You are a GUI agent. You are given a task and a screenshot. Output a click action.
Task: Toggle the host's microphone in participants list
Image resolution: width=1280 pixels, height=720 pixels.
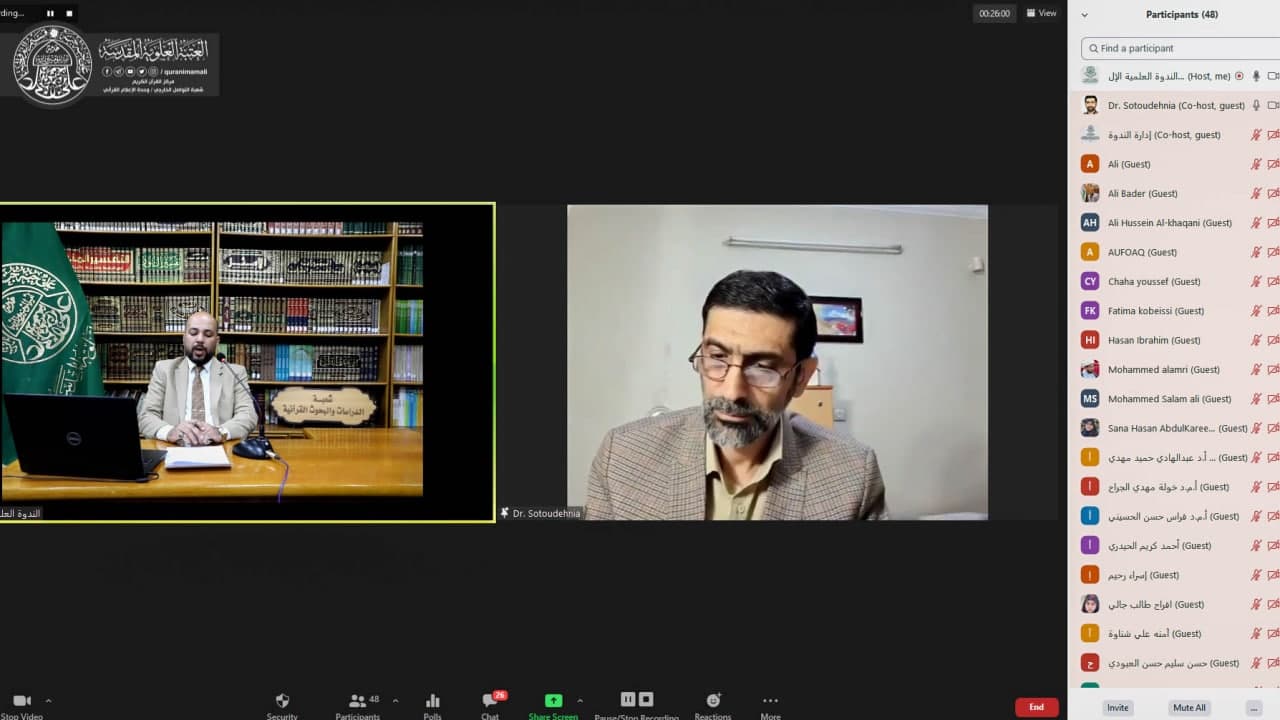click(x=1256, y=76)
